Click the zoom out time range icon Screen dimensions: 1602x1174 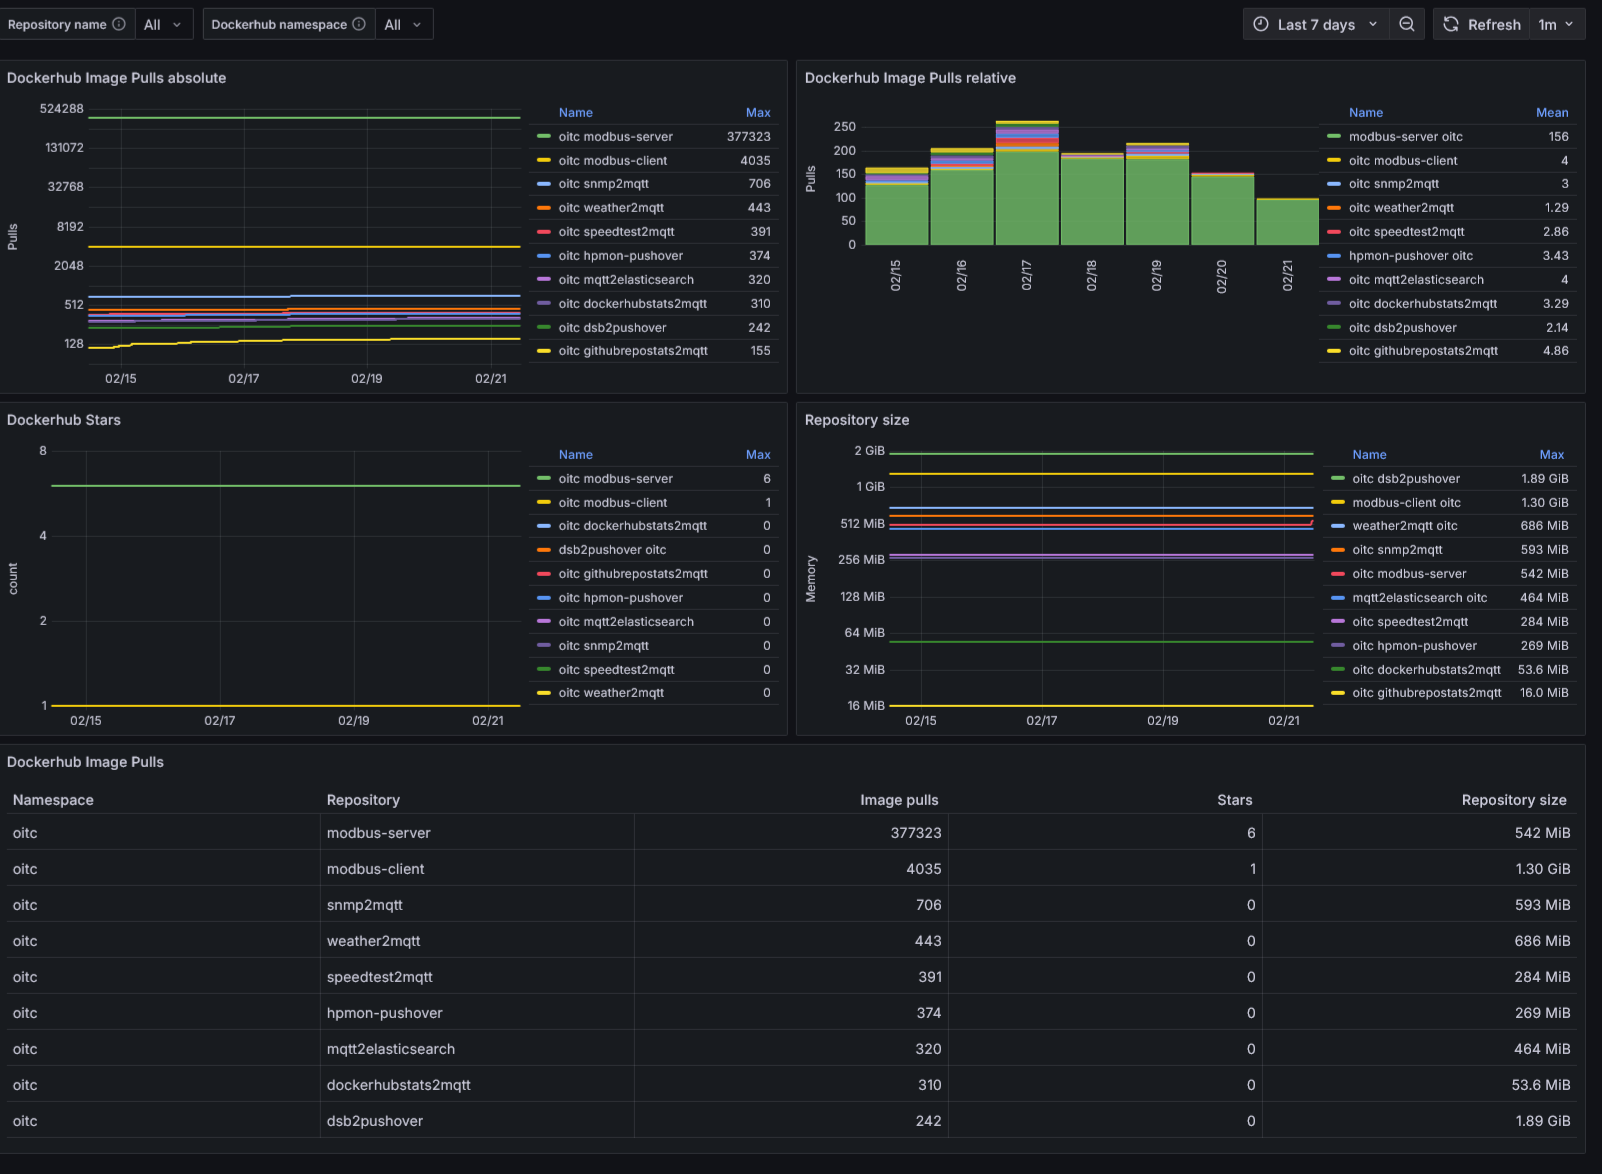pyautogui.click(x=1406, y=24)
